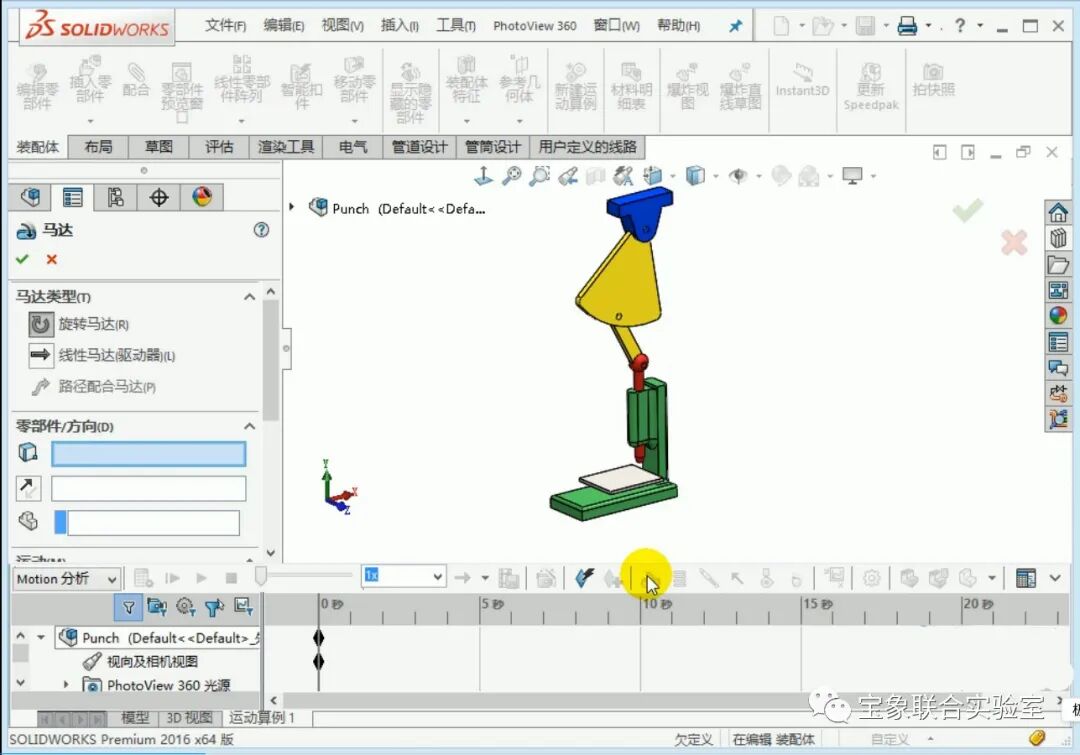Image resolution: width=1080 pixels, height=755 pixels.
Task: Click Play from start button
Action: (x=172, y=578)
